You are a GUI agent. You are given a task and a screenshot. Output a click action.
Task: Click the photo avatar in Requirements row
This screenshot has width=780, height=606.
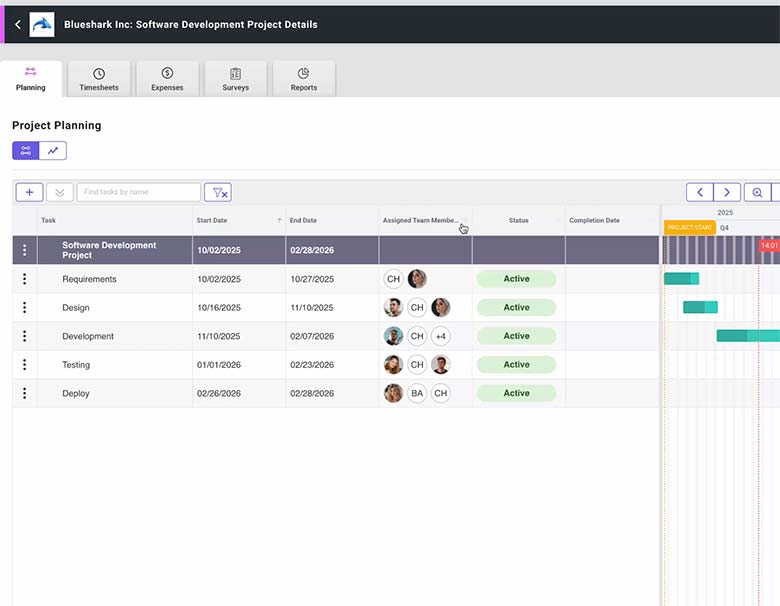tap(417, 279)
